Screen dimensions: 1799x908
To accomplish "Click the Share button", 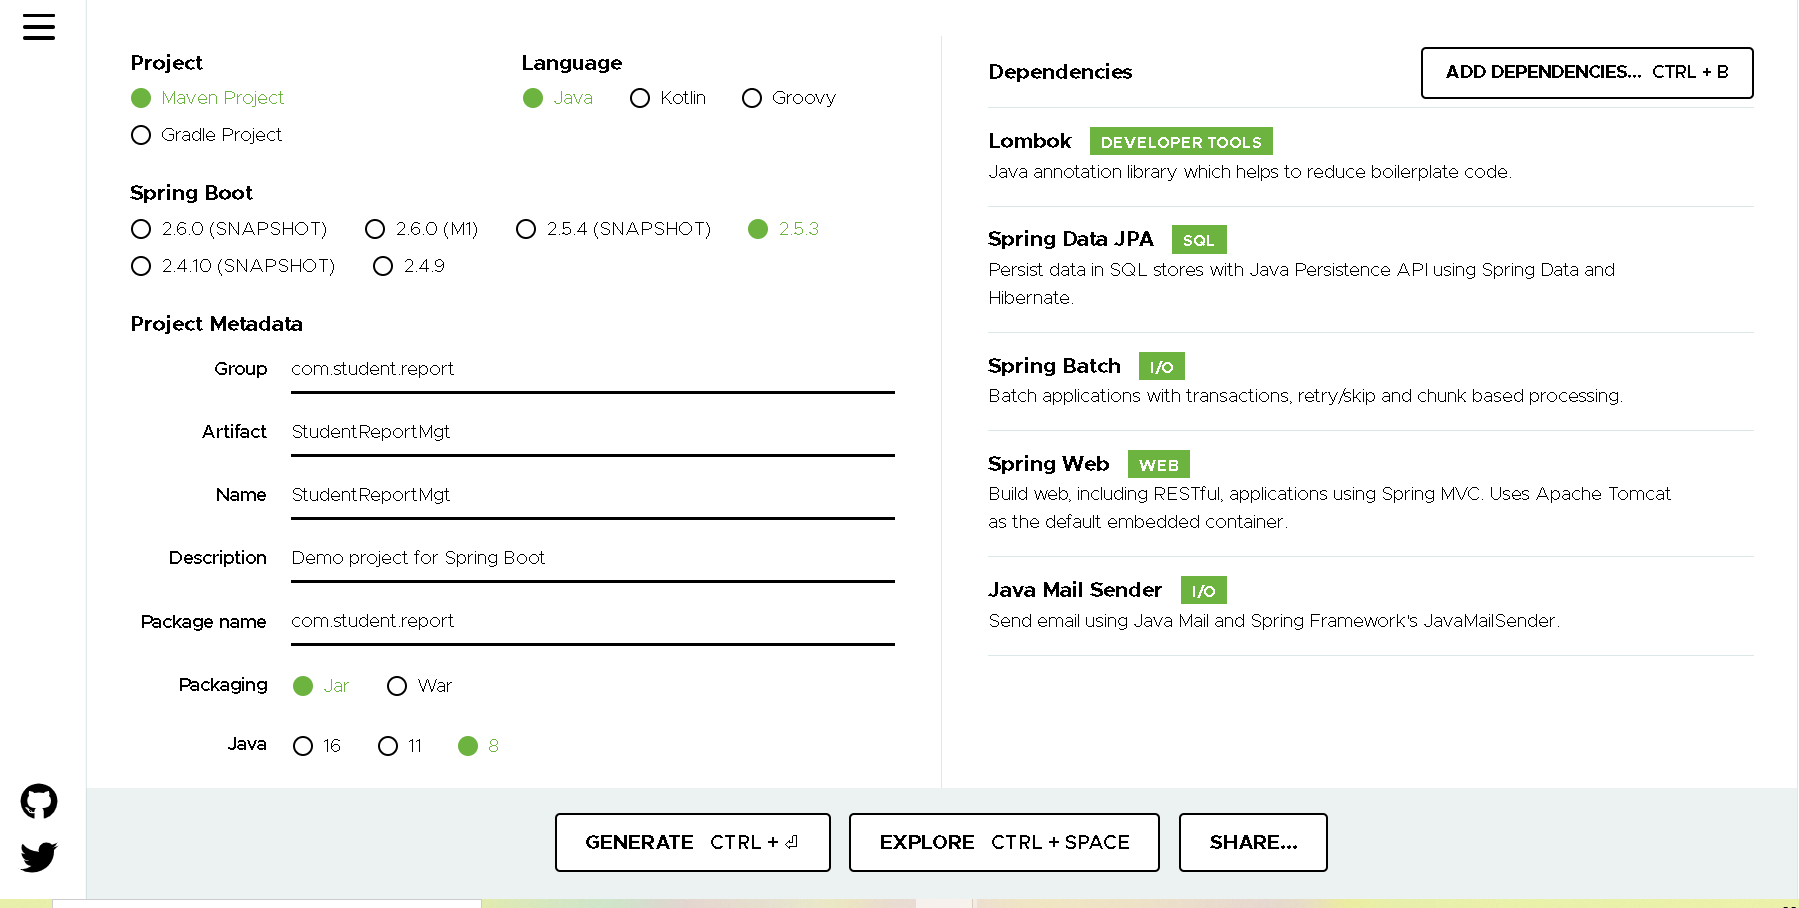I will click(x=1252, y=842).
